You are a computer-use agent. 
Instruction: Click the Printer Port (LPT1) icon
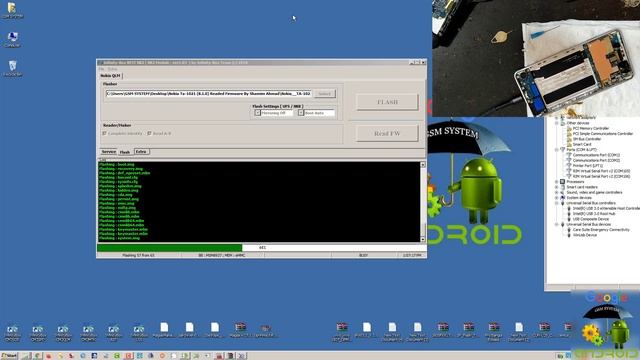pyautogui.click(x=569, y=166)
